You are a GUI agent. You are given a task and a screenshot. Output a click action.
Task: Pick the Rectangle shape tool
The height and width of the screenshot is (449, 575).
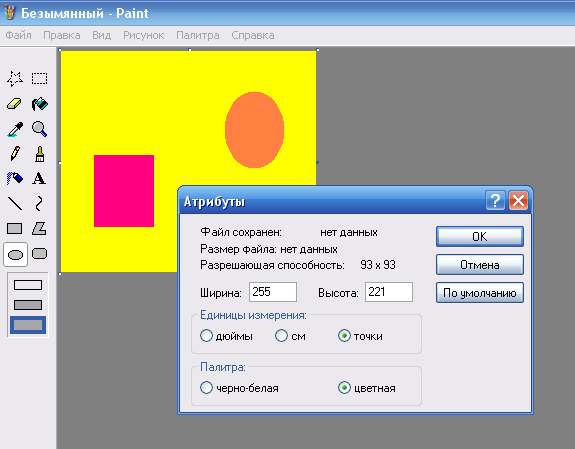pyautogui.click(x=15, y=229)
